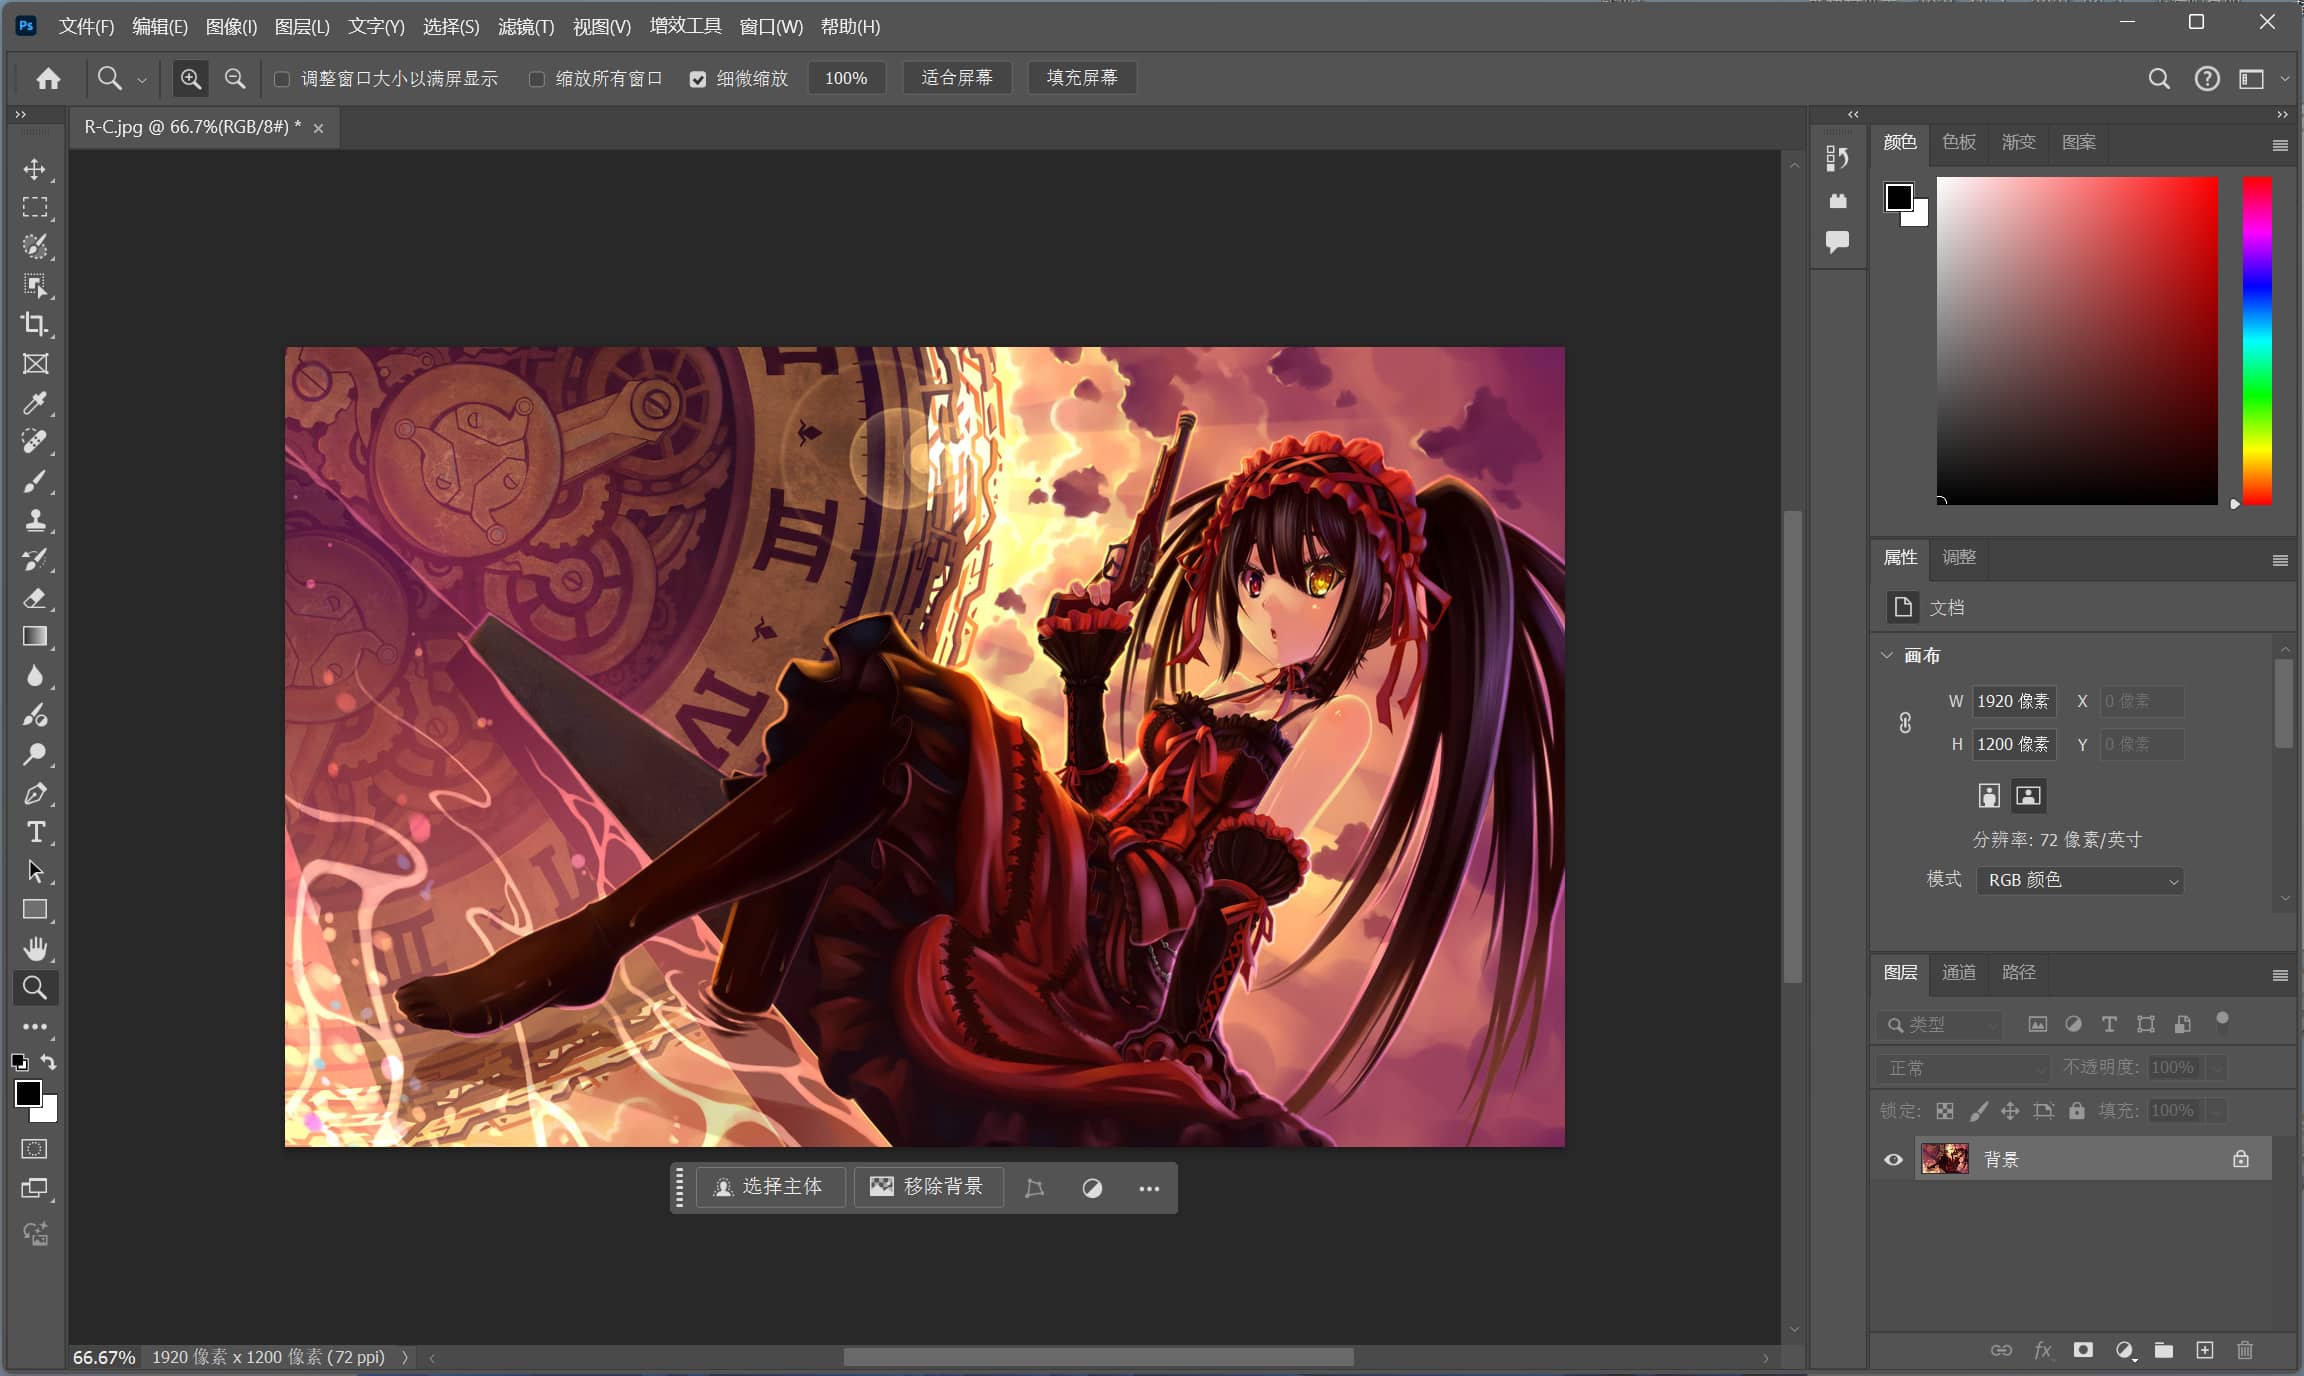The width and height of the screenshot is (2304, 1376).
Task: Select the Horizontal Type tool
Action: pos(35,832)
